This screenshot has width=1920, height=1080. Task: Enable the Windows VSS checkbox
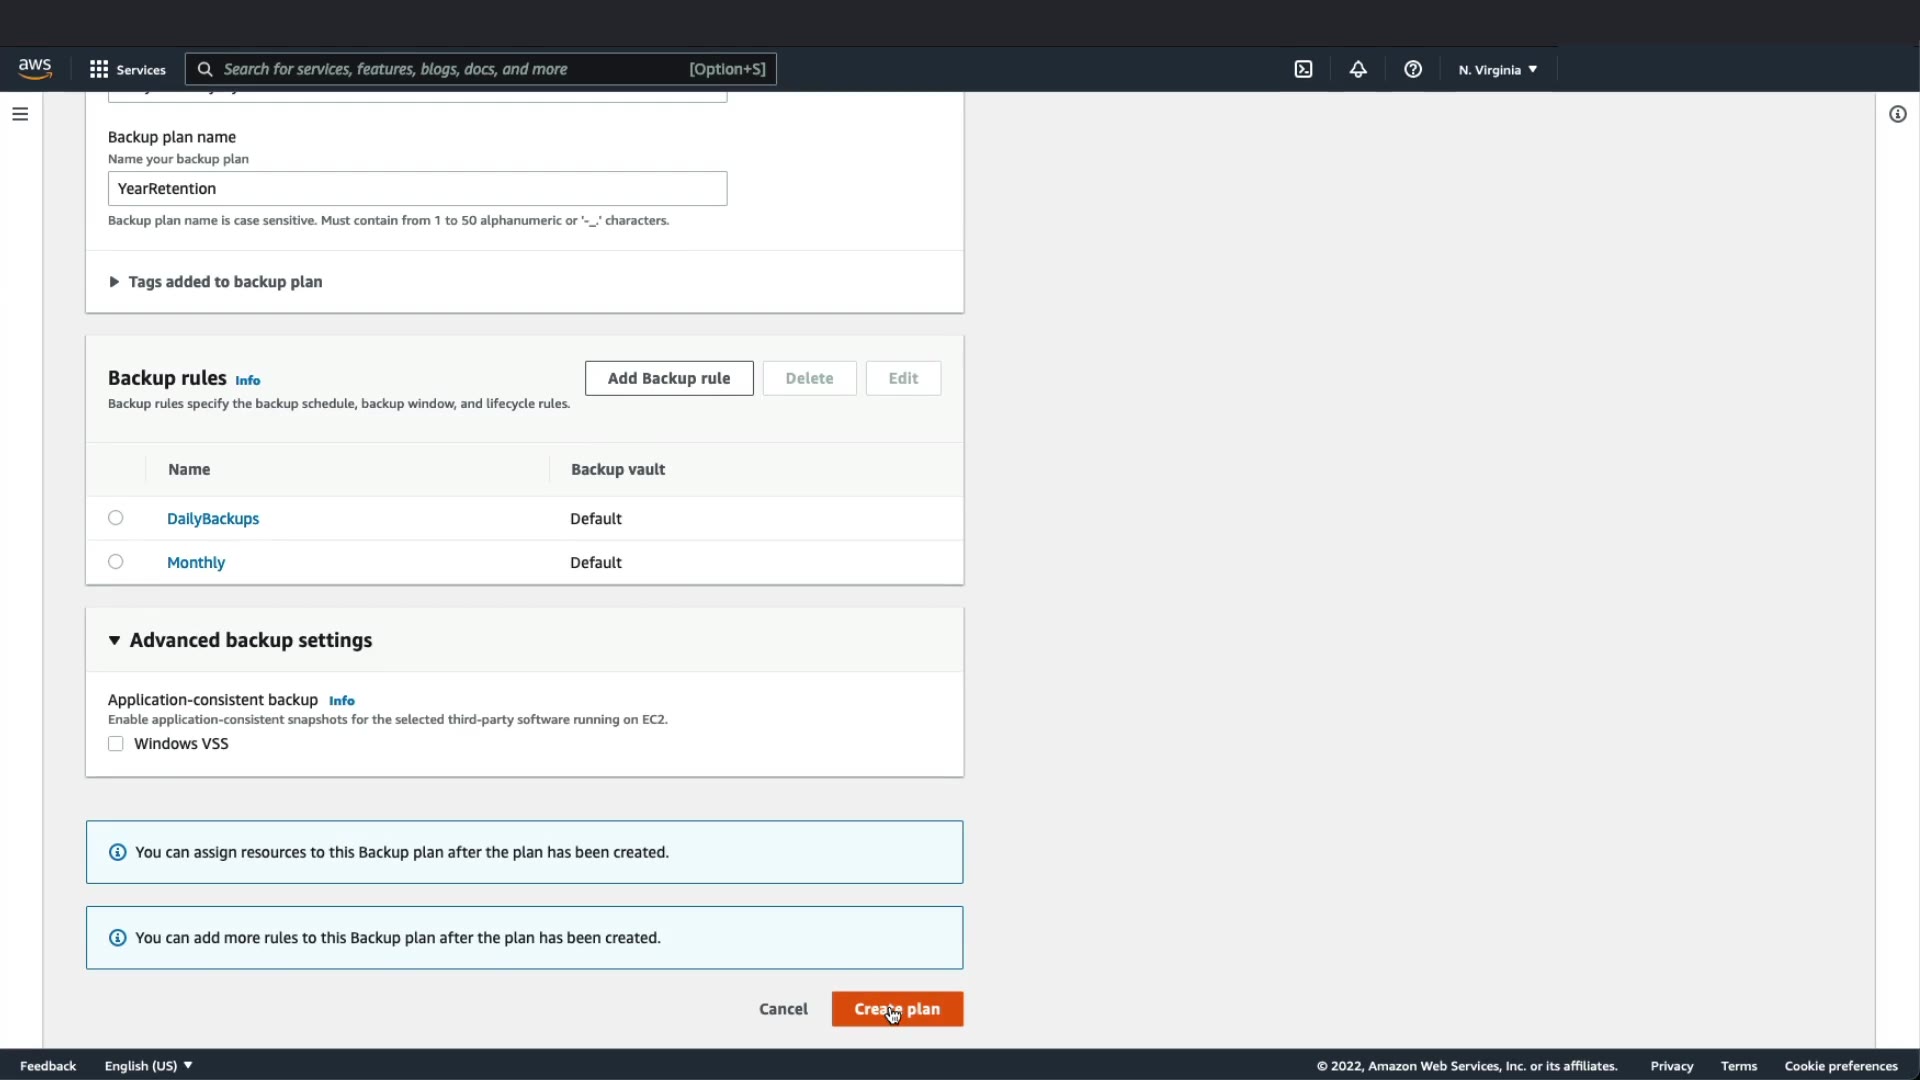pyautogui.click(x=116, y=744)
